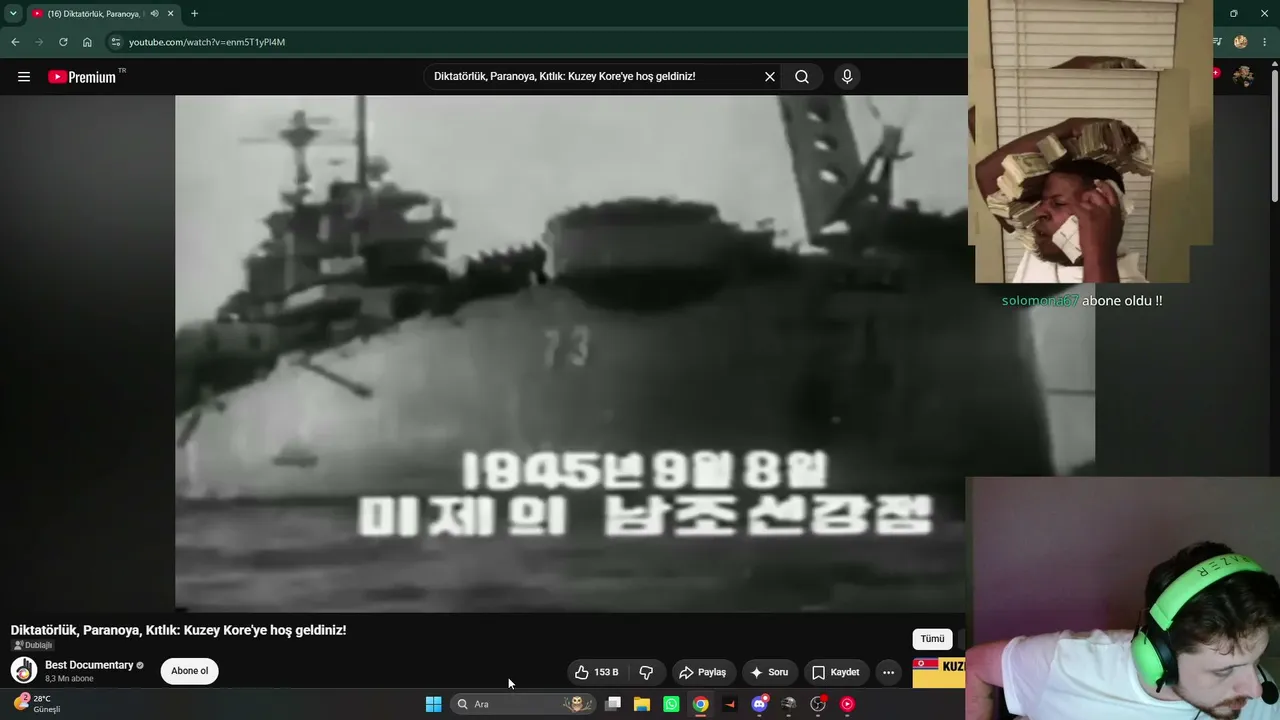The width and height of the screenshot is (1280, 720).
Task: Like the video showing 153 B
Action: coord(597,672)
